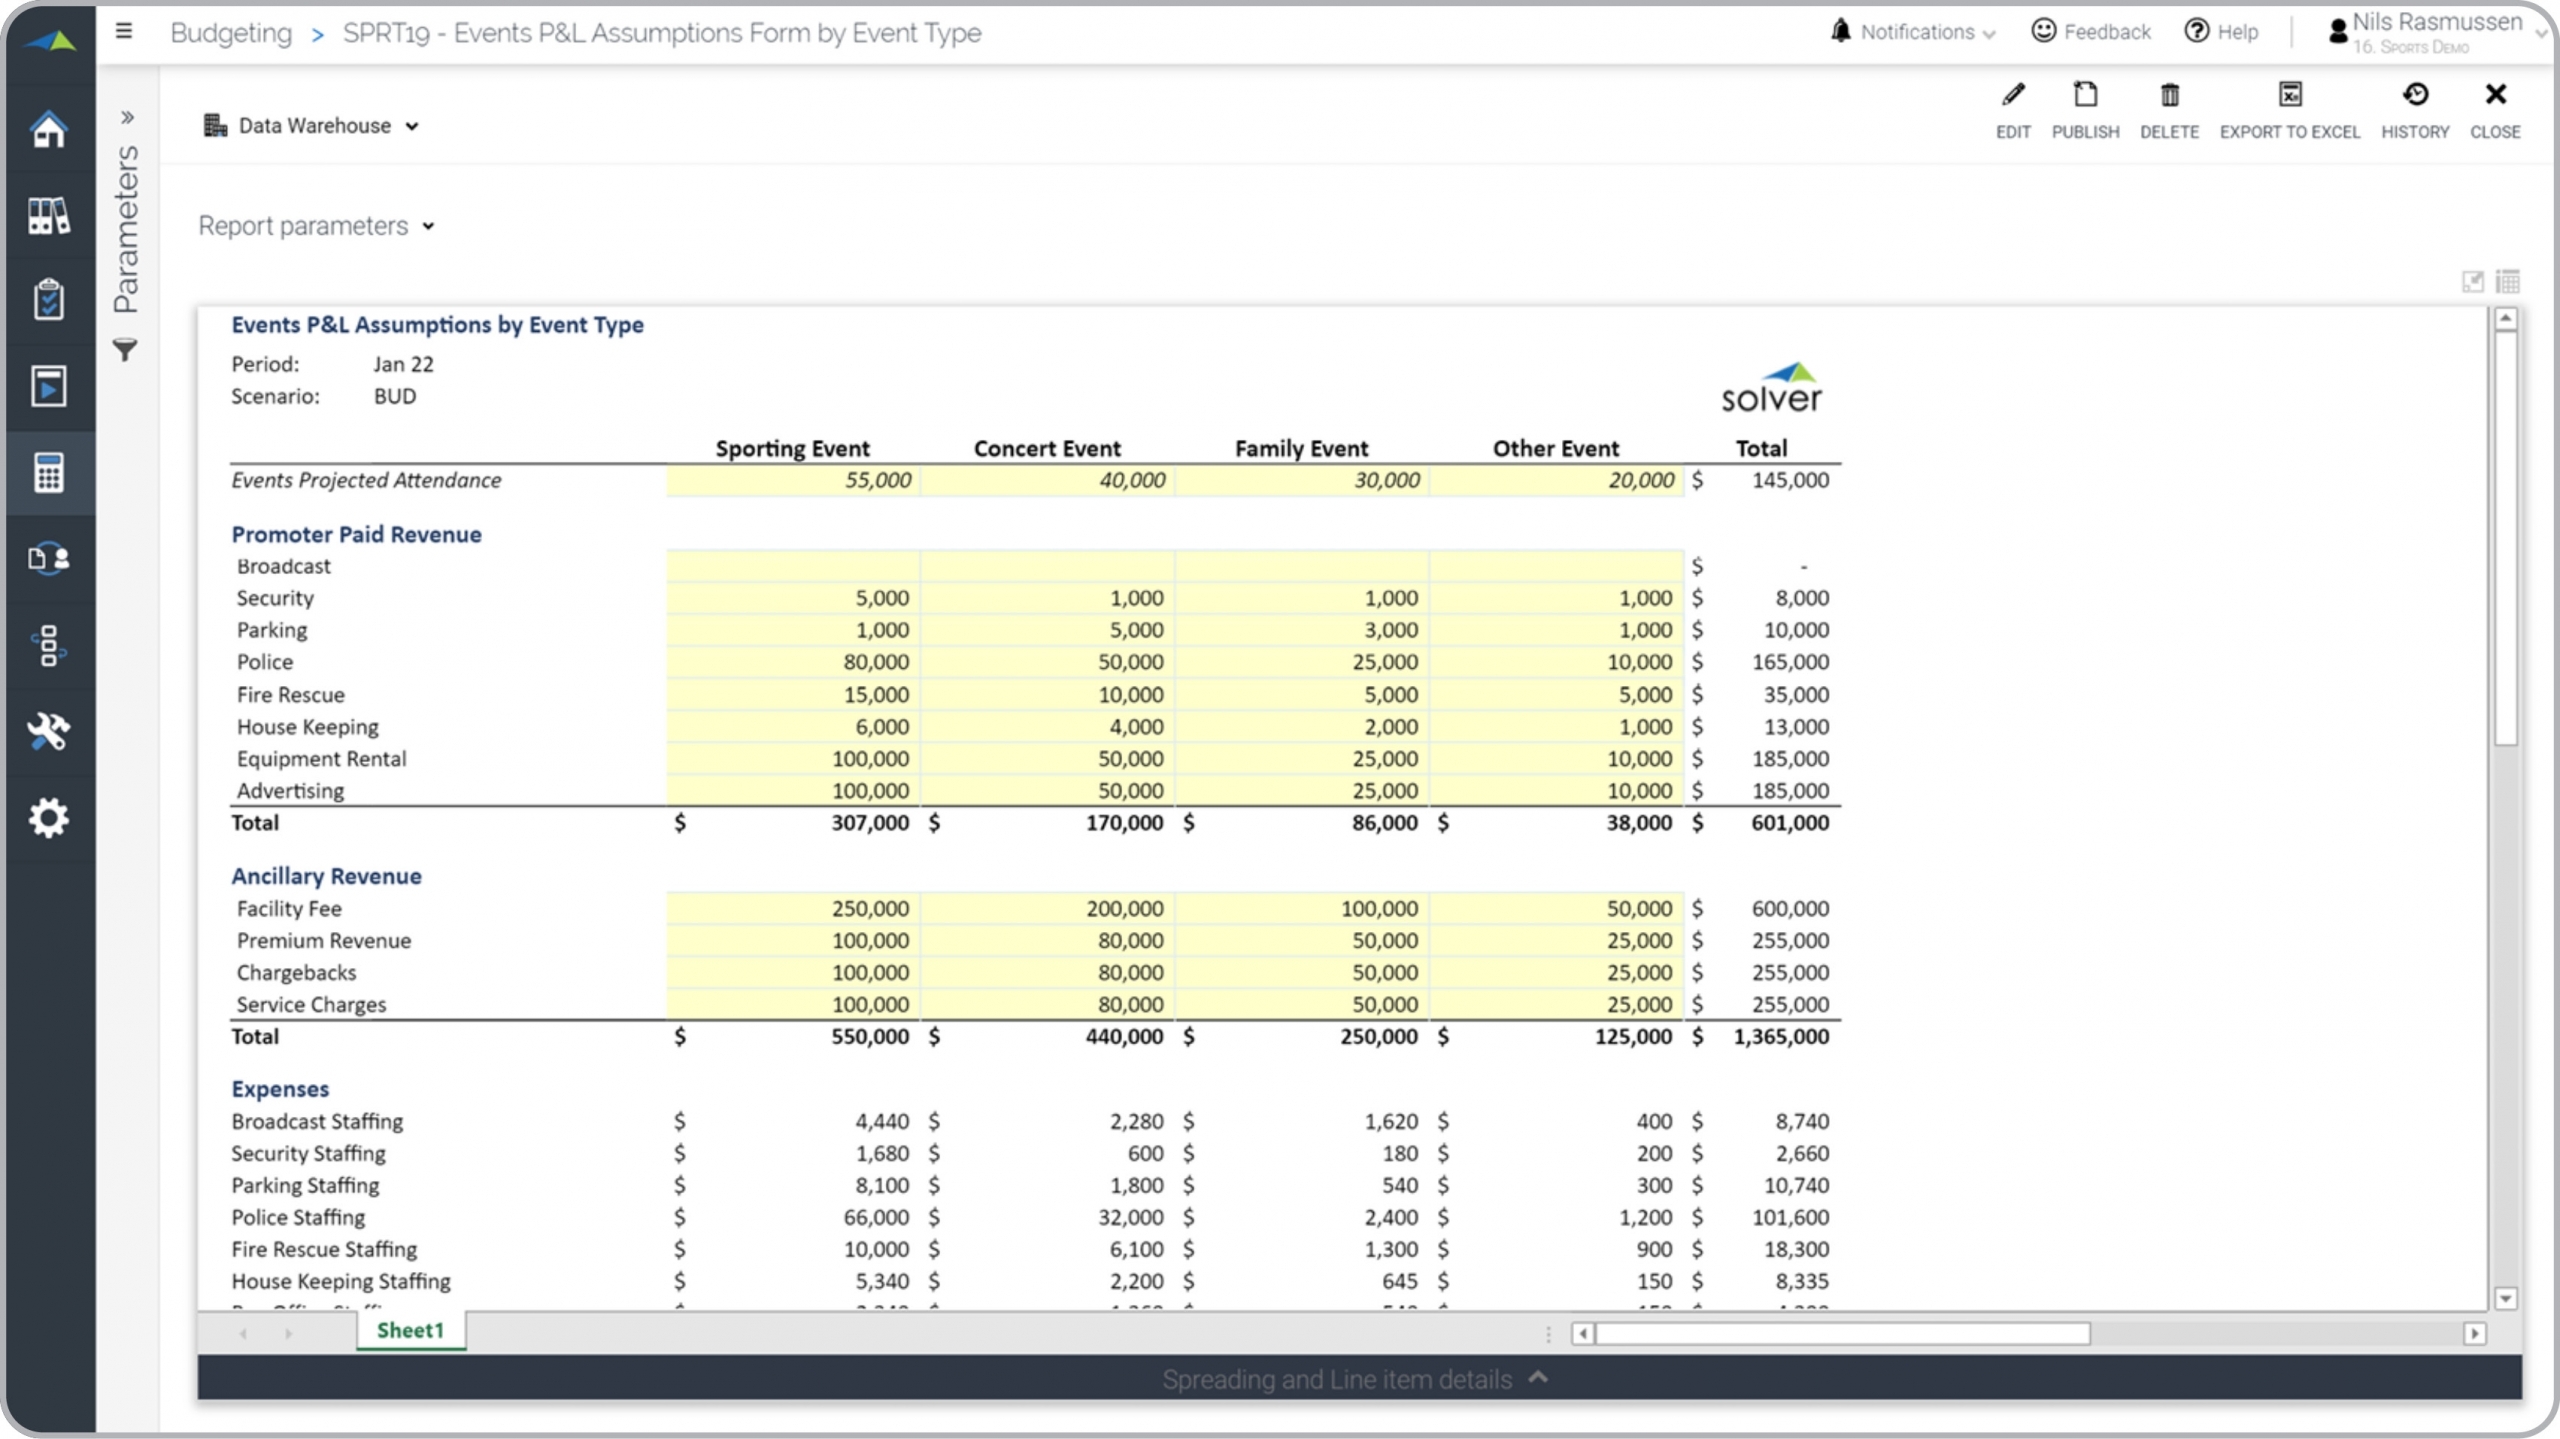This screenshot has width=2560, height=1439.
Task: Open the Home icon in left sidebar
Action: coord(48,130)
